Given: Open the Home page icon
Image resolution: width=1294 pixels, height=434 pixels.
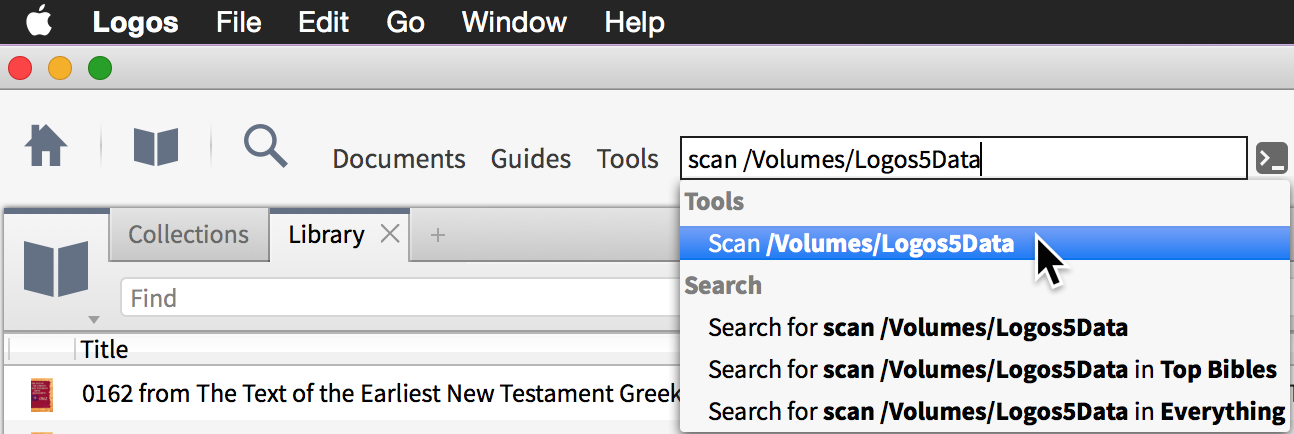Looking at the screenshot, I should 46,148.
